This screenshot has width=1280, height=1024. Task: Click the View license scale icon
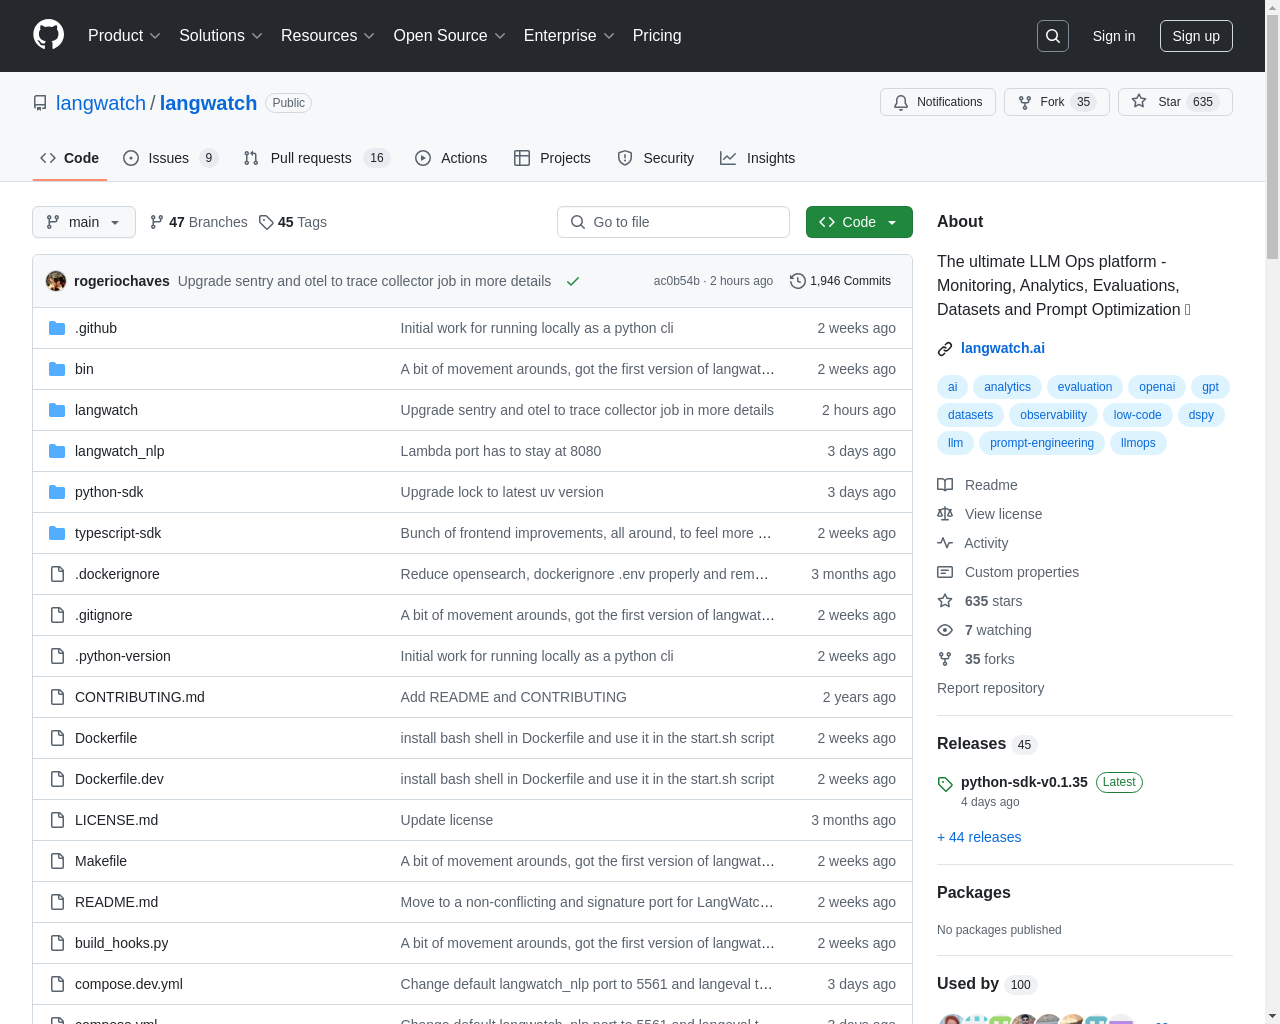(x=945, y=514)
